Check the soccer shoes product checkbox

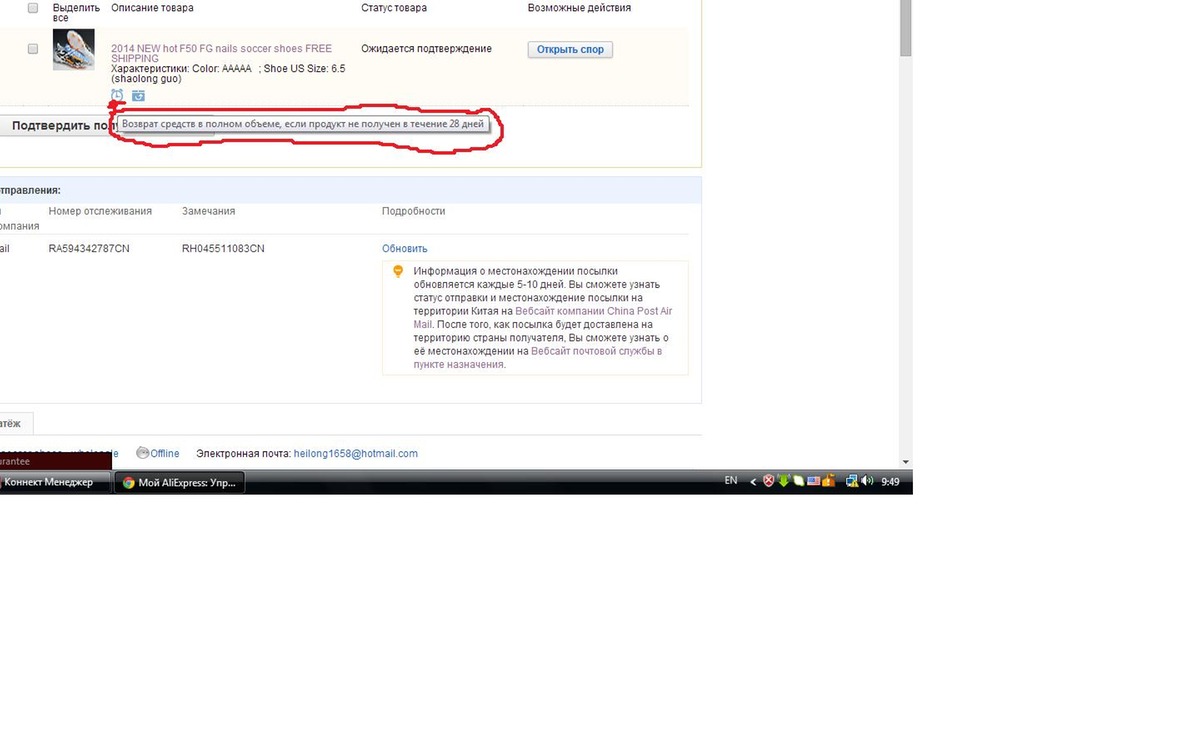(33, 49)
